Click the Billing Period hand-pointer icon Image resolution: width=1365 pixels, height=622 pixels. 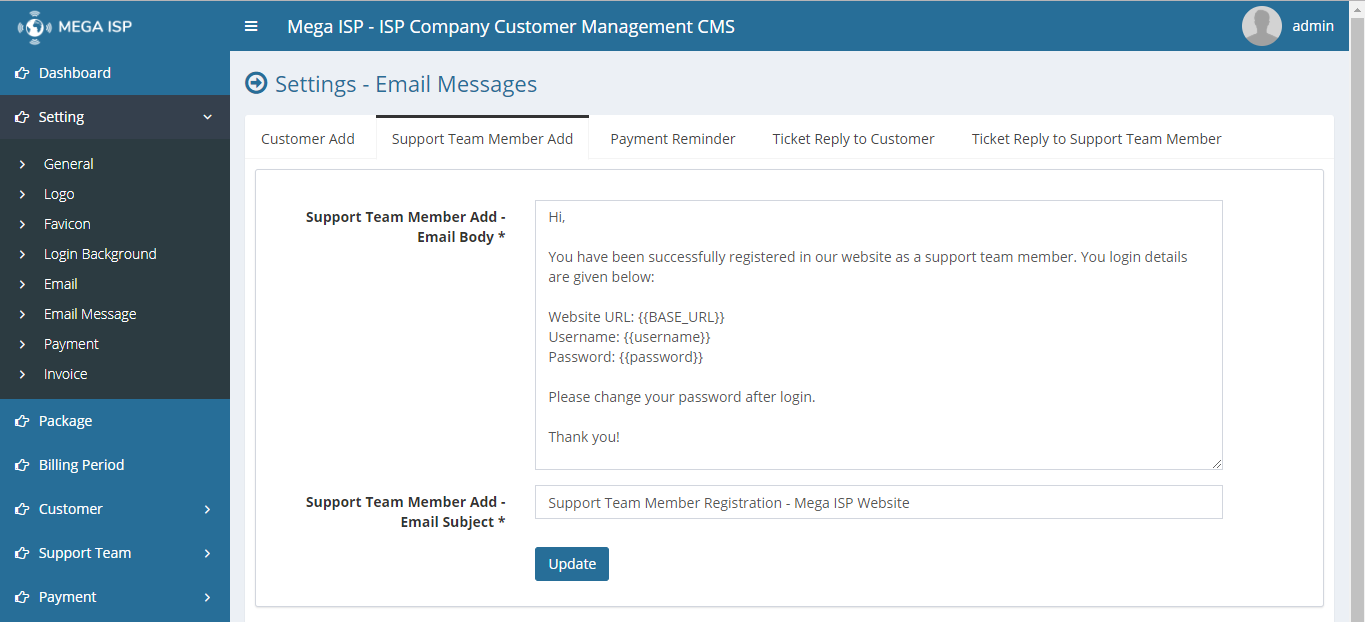[x=22, y=465]
